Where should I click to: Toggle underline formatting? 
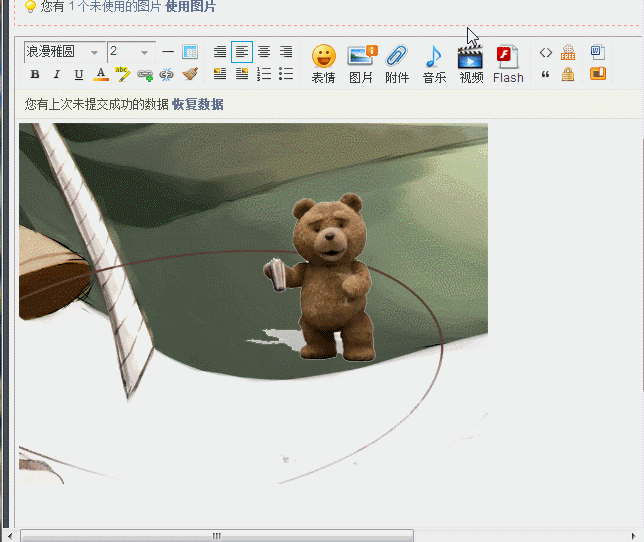(x=78, y=74)
